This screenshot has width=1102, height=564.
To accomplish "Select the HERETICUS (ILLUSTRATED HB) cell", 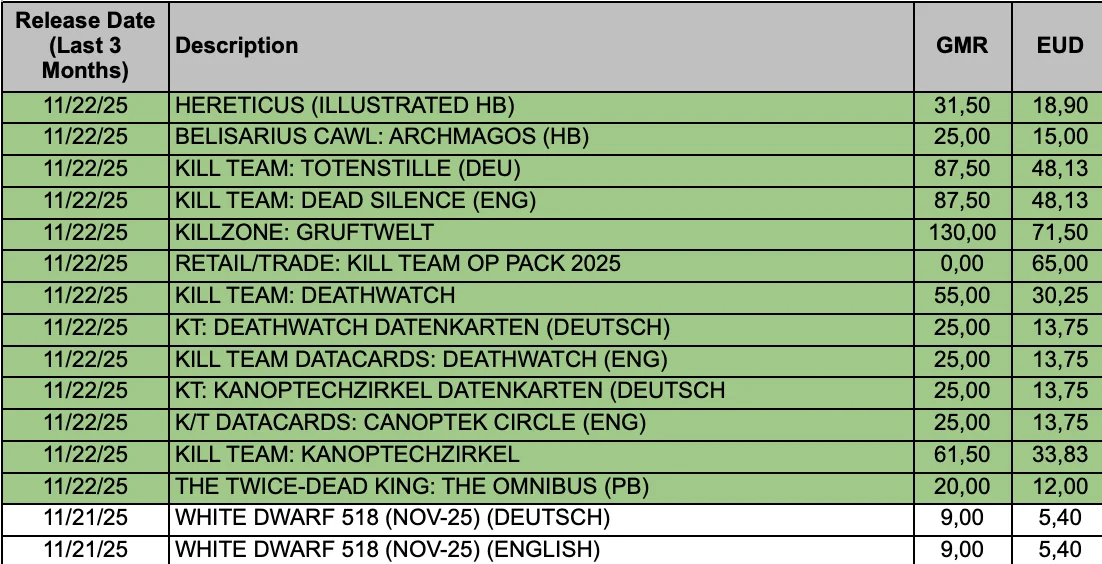I will point(541,108).
